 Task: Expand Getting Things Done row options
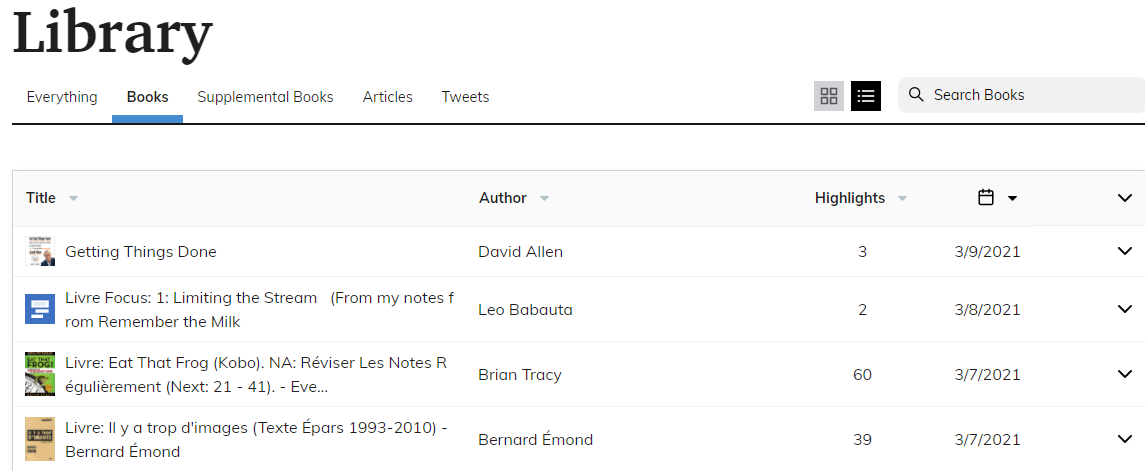(1124, 251)
